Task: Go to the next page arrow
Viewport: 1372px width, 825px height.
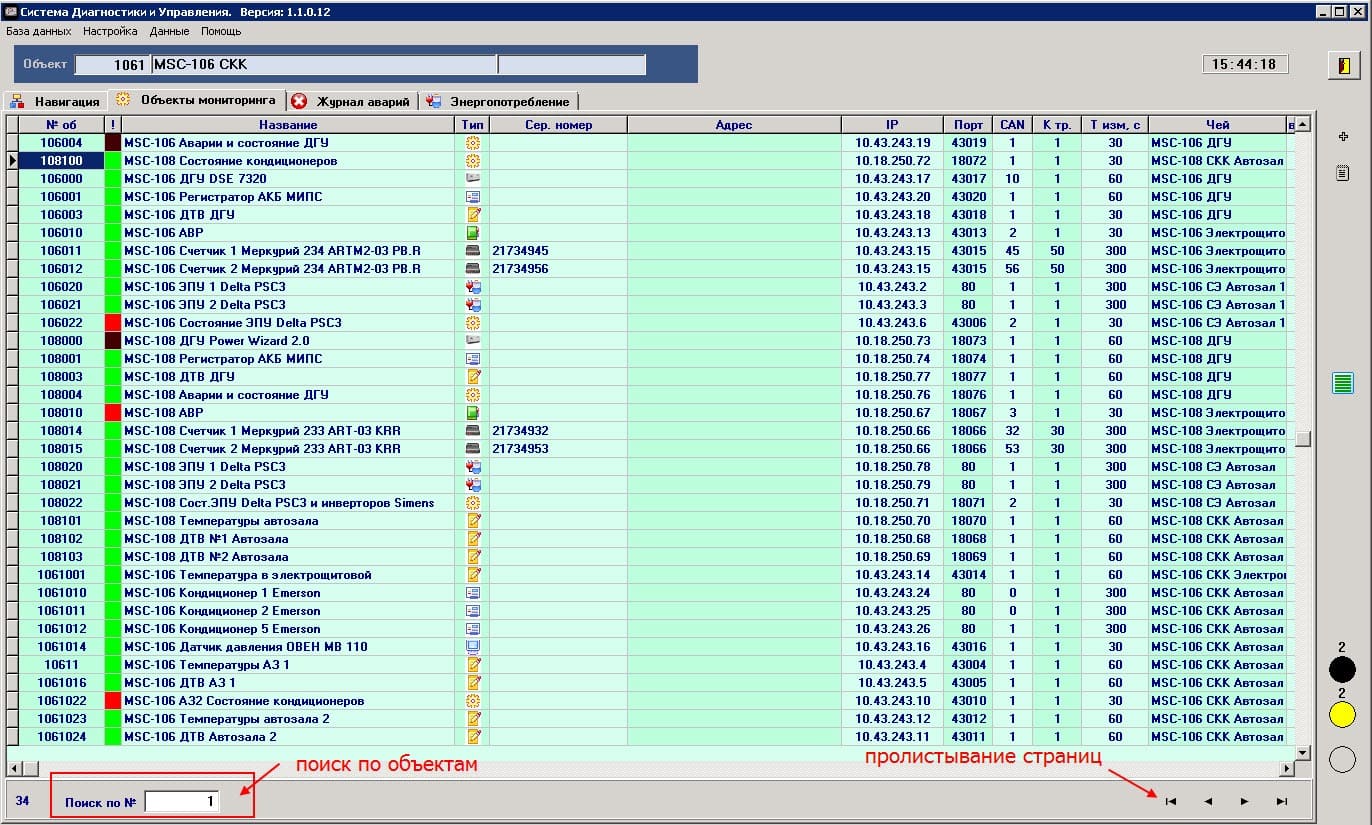Action: (1244, 801)
